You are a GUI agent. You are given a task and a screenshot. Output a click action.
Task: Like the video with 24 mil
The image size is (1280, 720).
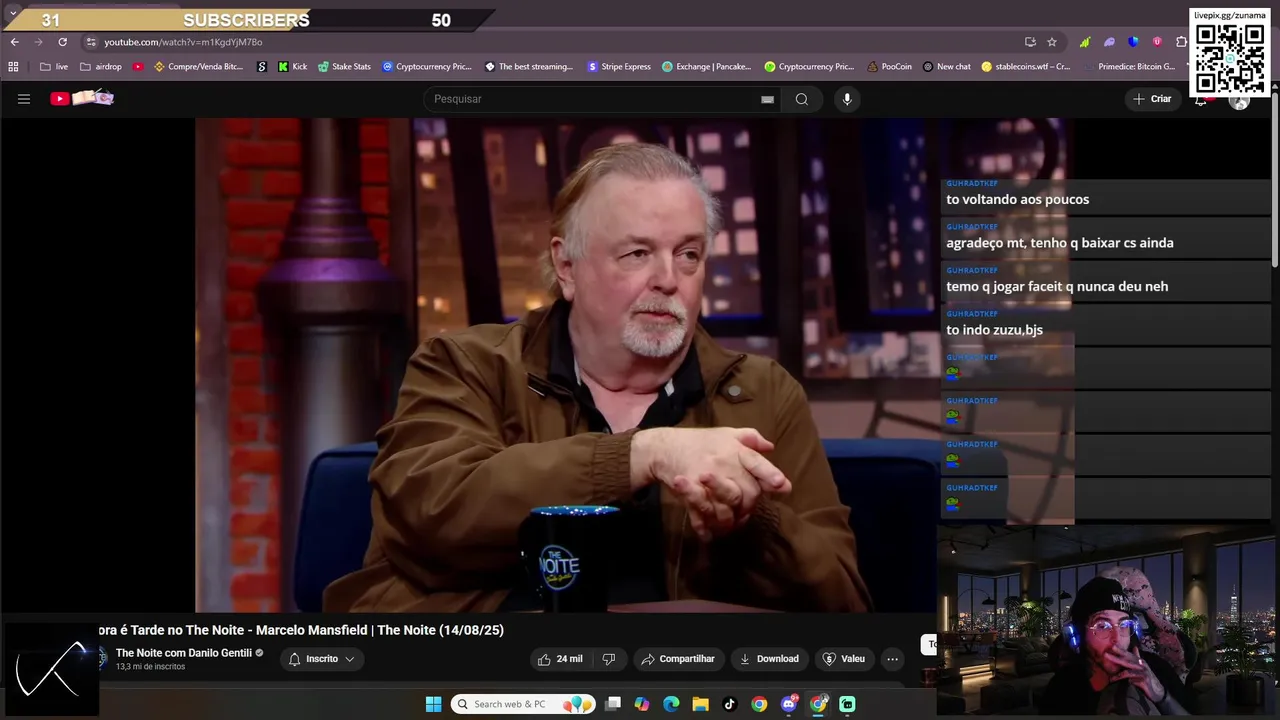tap(560, 659)
